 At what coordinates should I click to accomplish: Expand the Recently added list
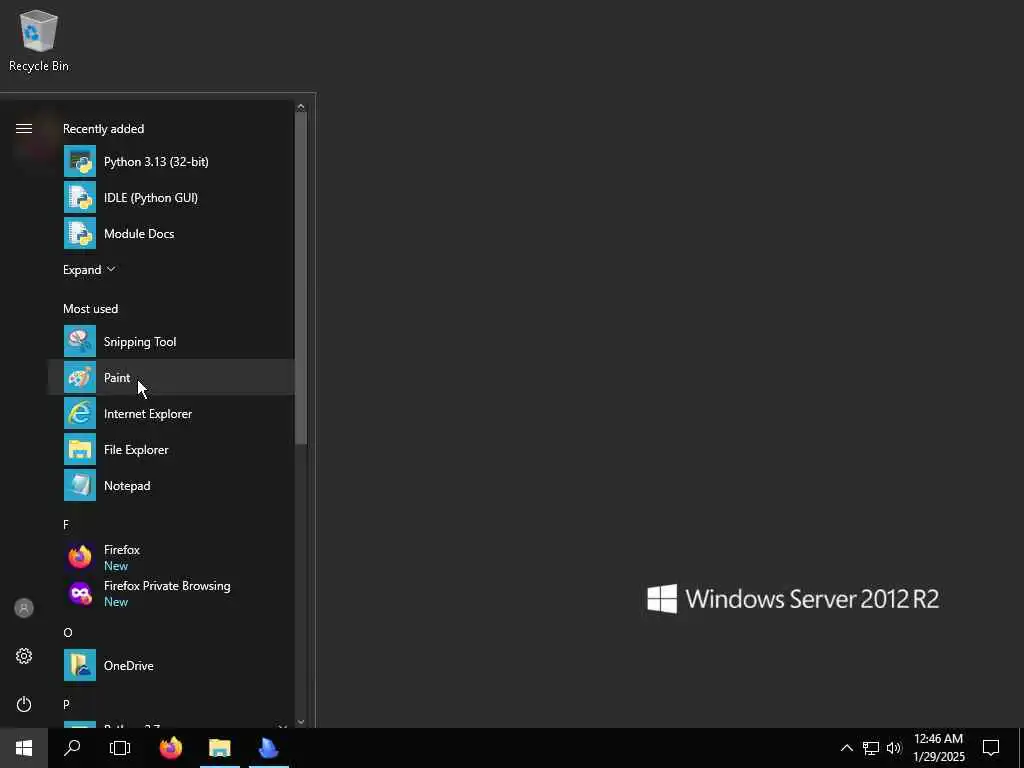[89, 270]
